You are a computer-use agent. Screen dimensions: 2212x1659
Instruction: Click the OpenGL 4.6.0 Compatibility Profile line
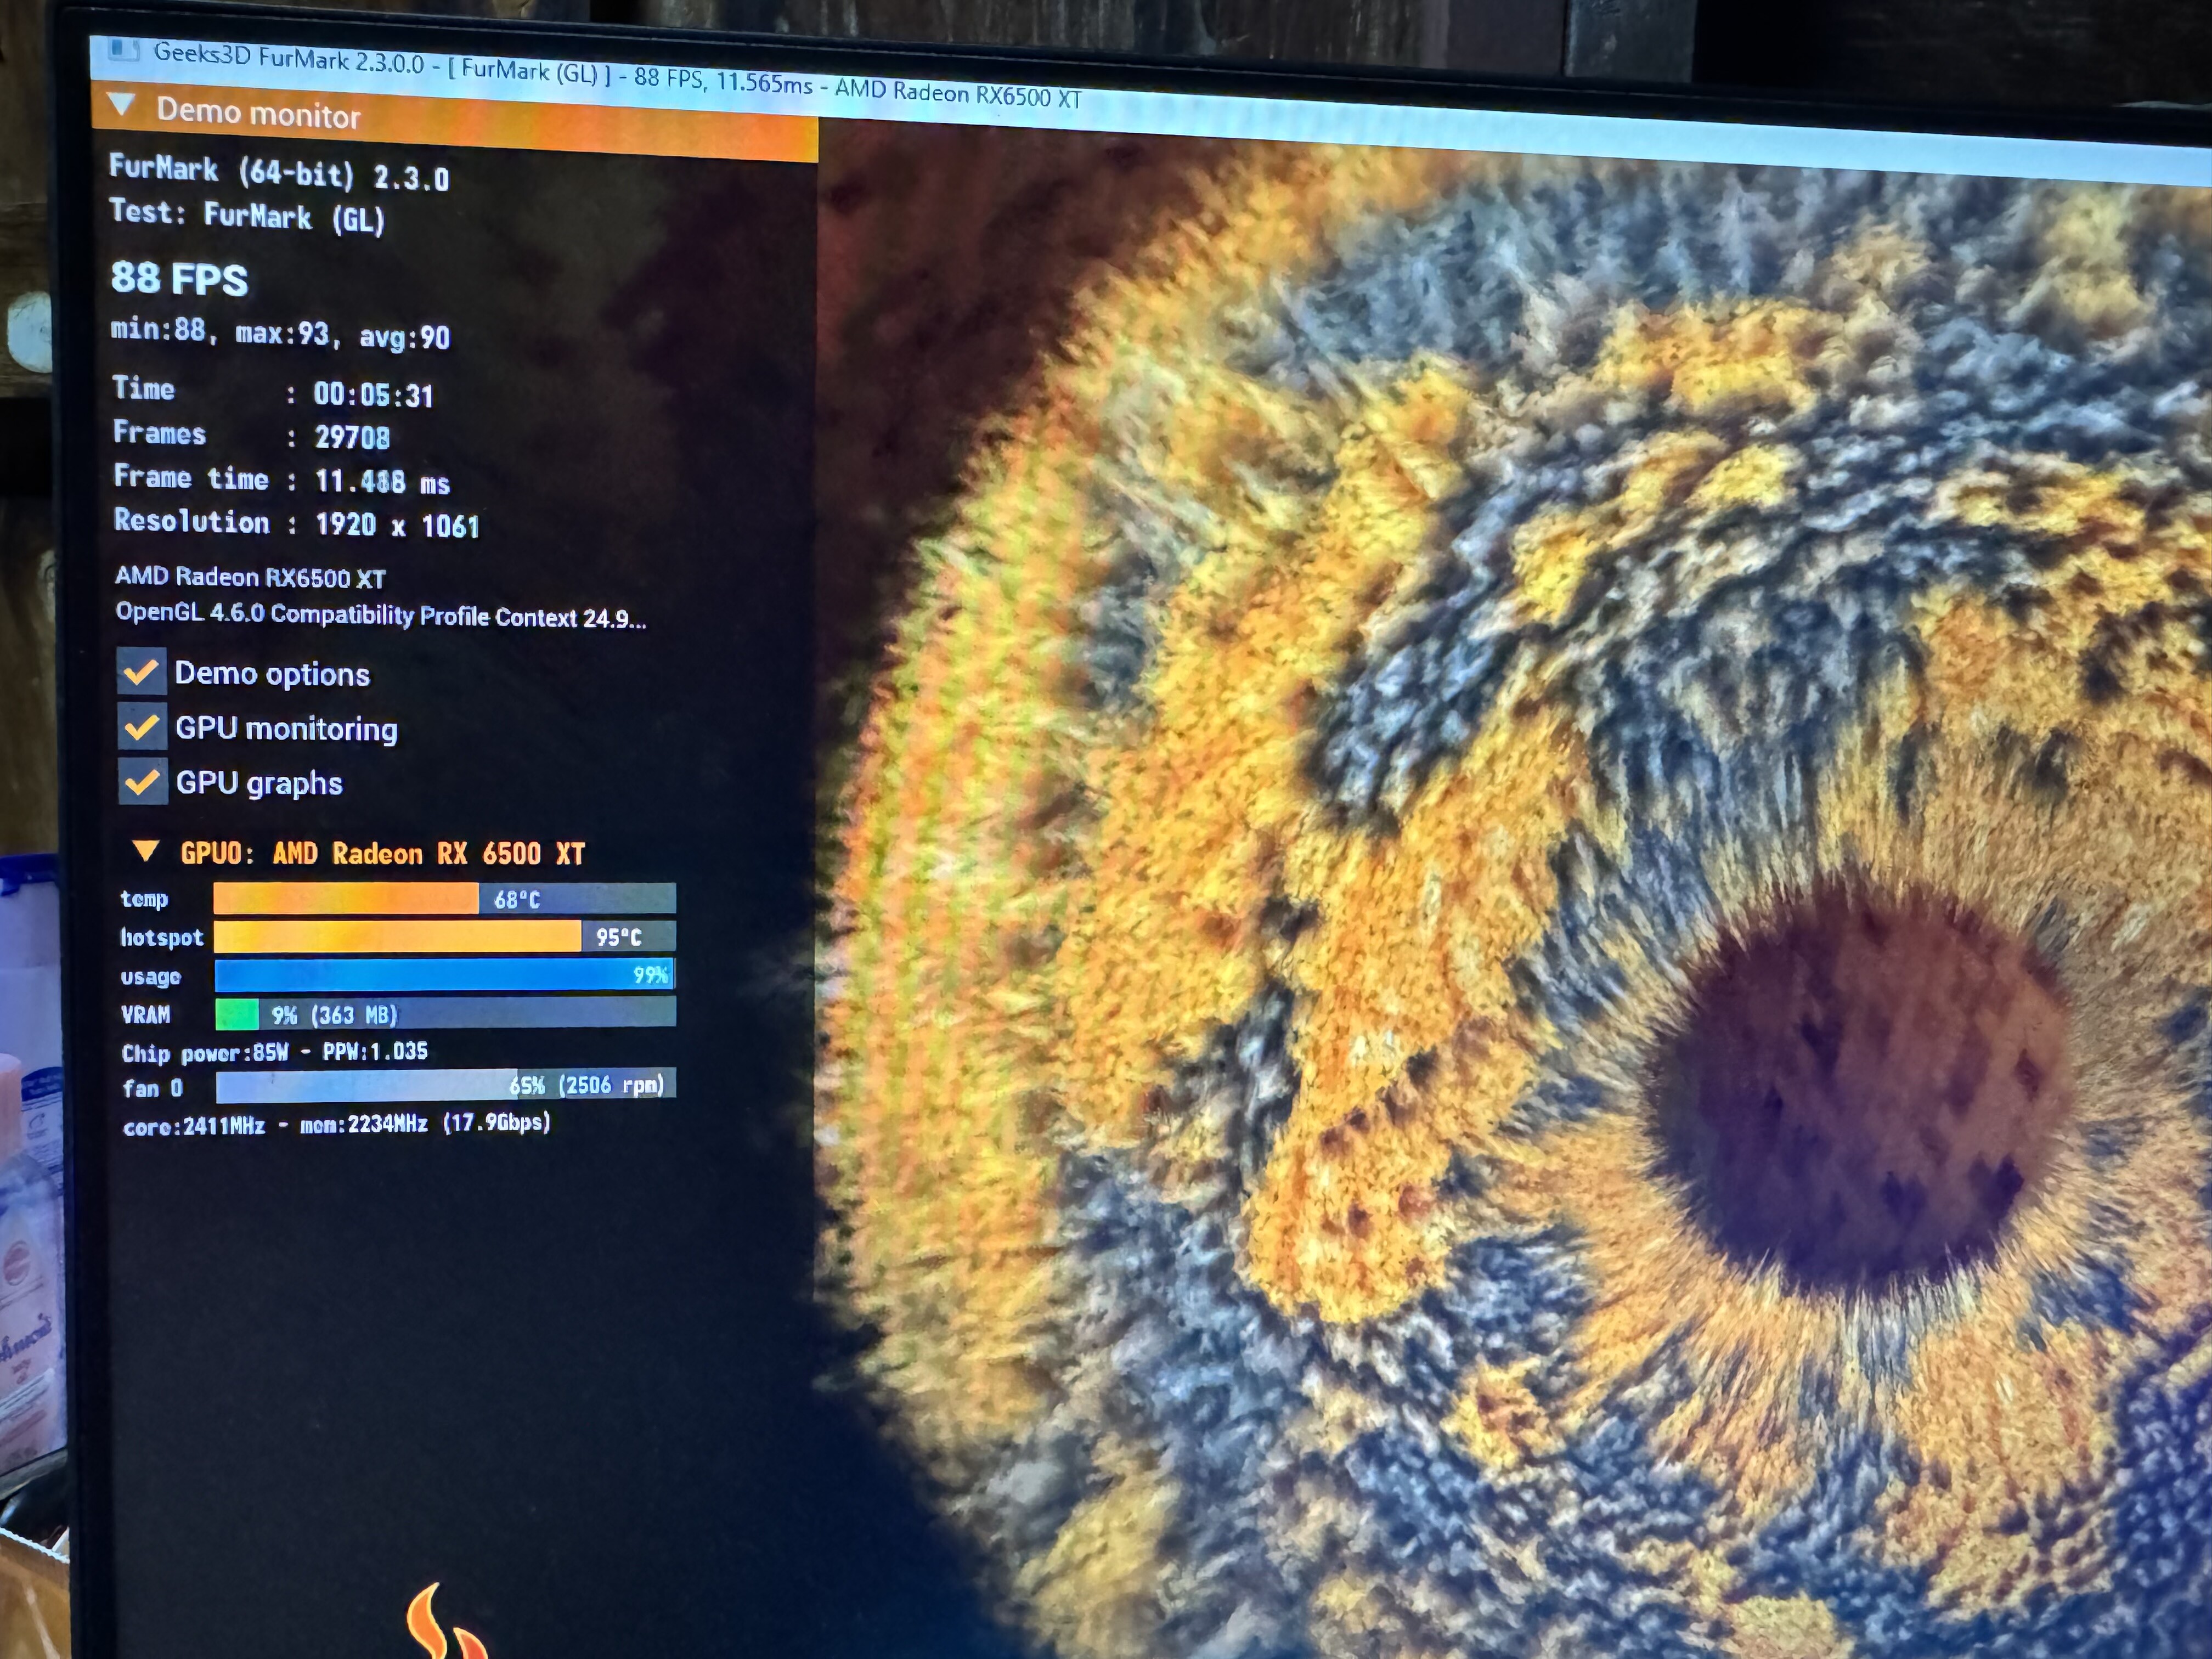[381, 615]
